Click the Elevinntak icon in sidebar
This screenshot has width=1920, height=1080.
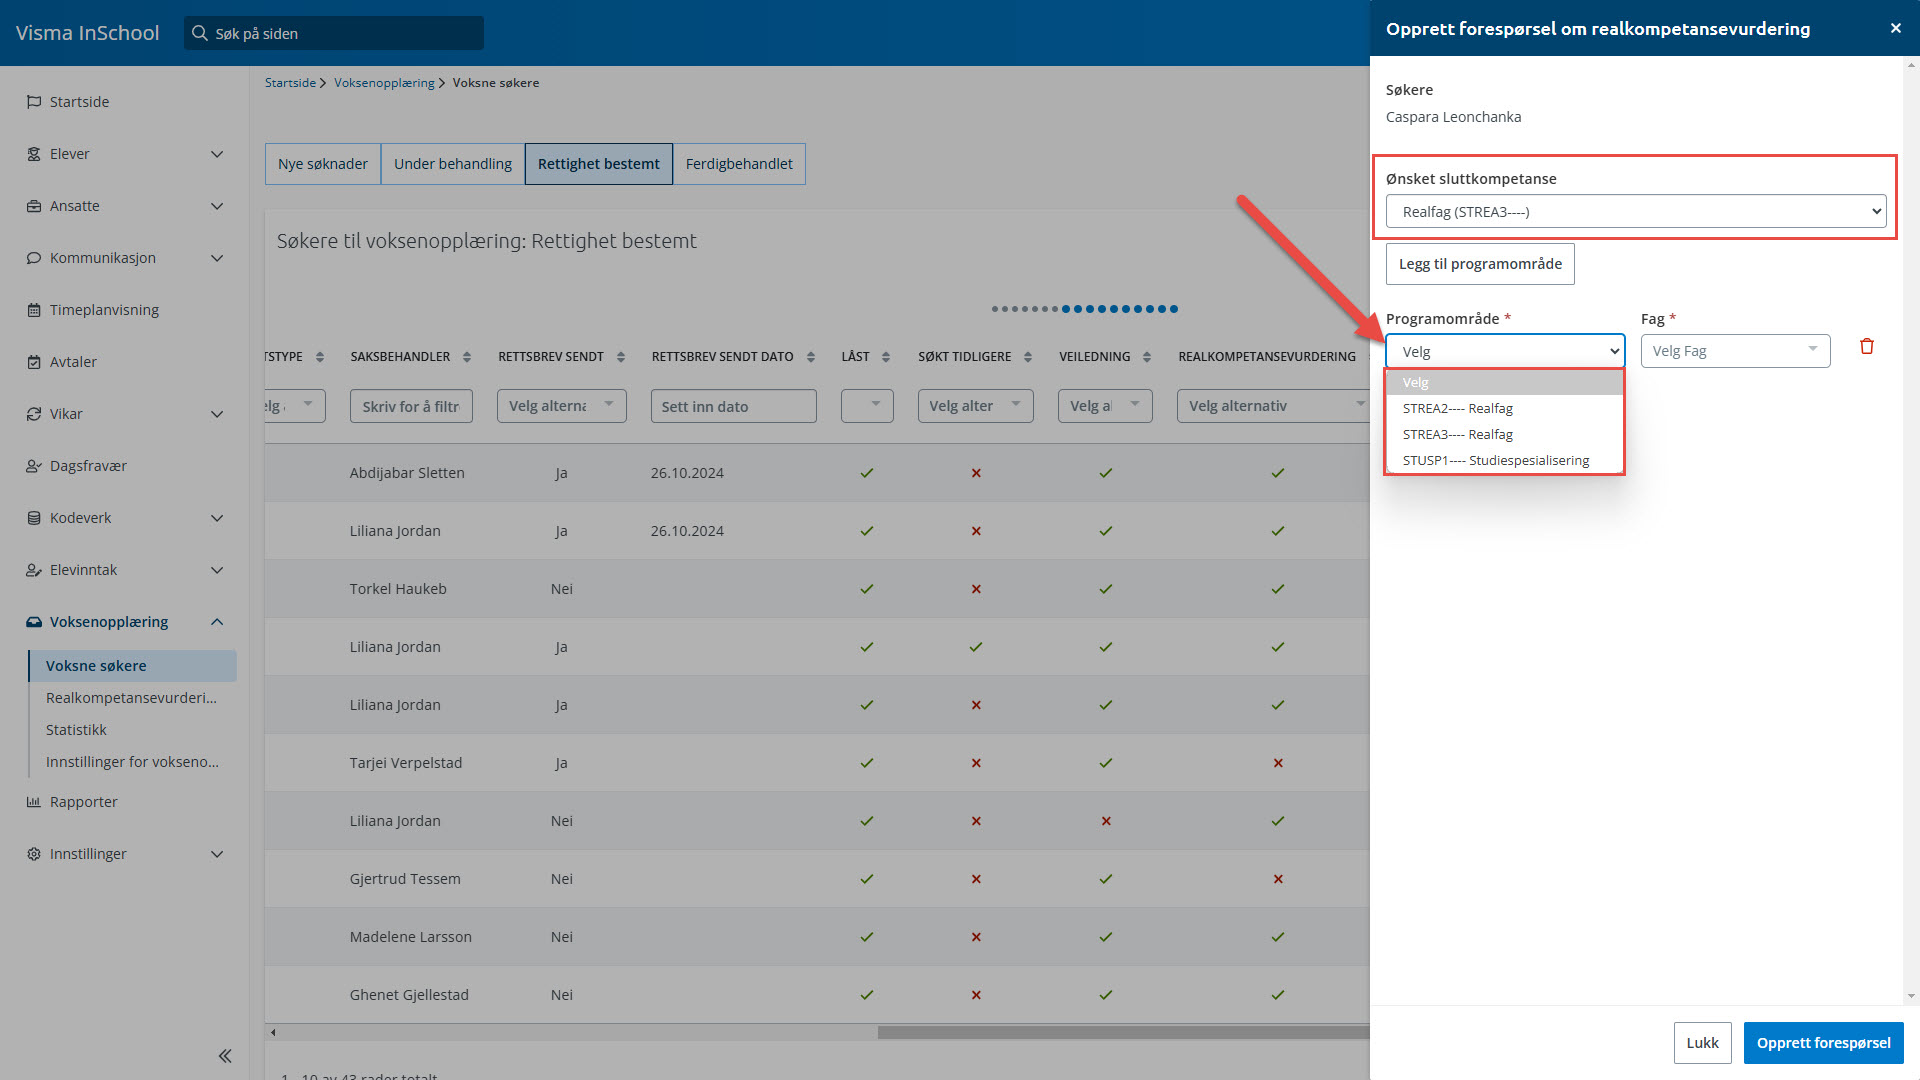point(34,570)
